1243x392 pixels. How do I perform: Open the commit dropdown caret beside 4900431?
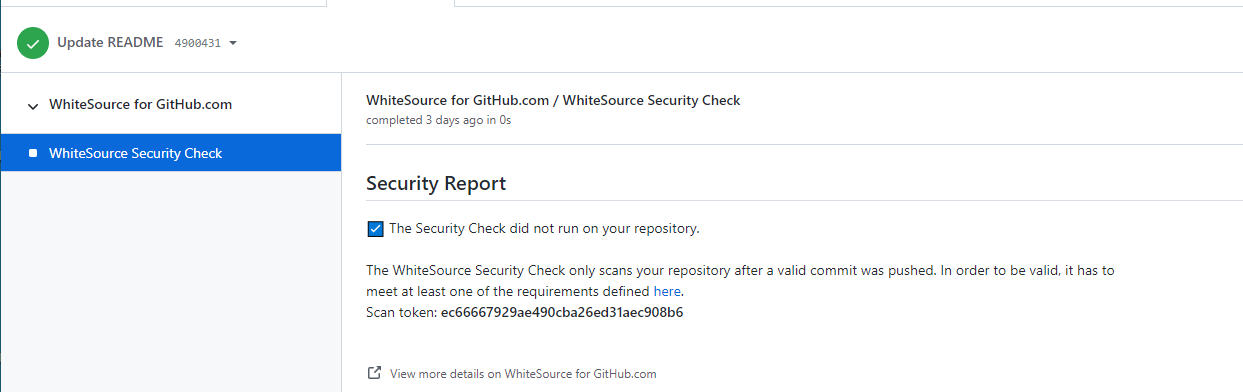(x=232, y=43)
